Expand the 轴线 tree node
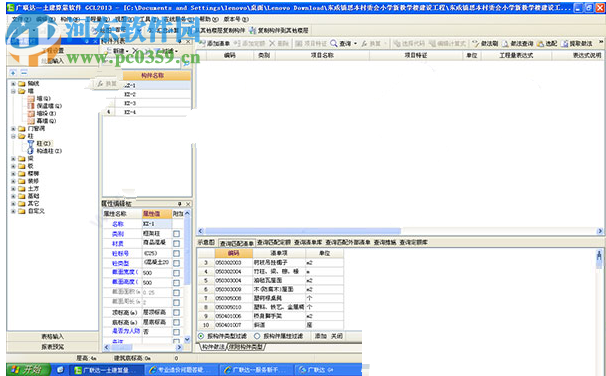 point(13,83)
